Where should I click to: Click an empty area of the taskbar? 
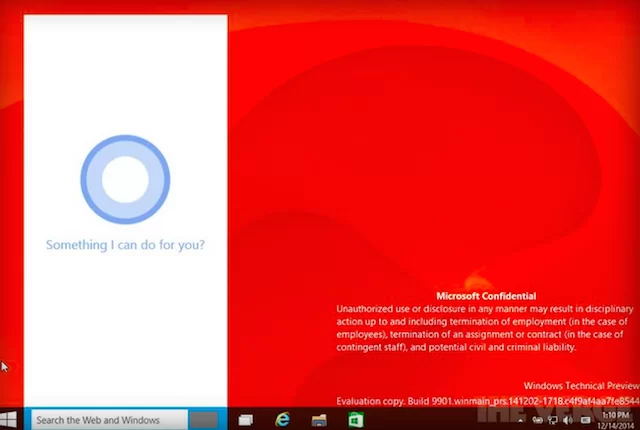440,420
